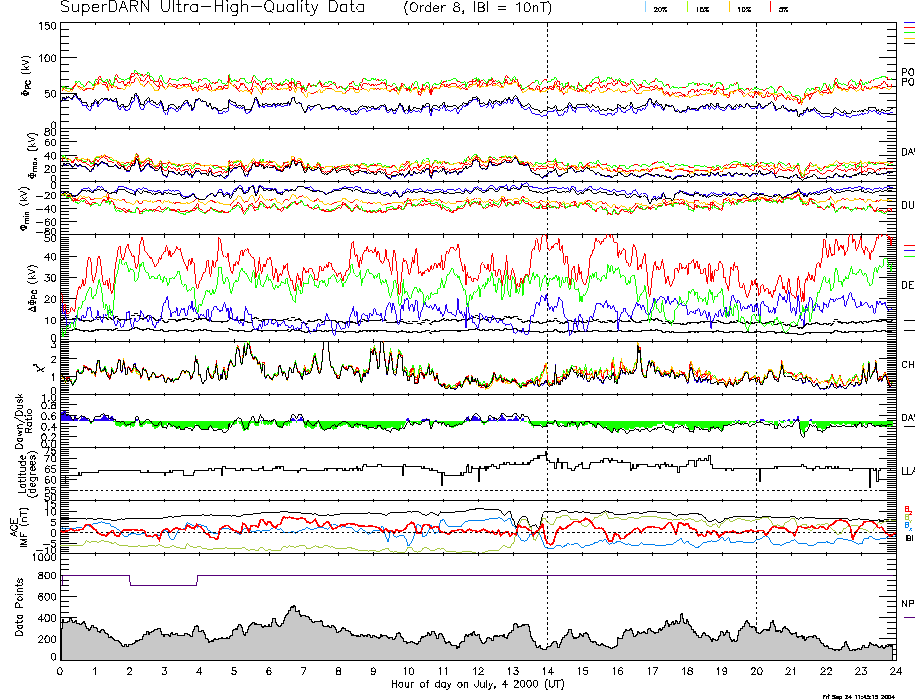Click the purple step line in Data Points panel

pyautogui.click(x=479, y=576)
